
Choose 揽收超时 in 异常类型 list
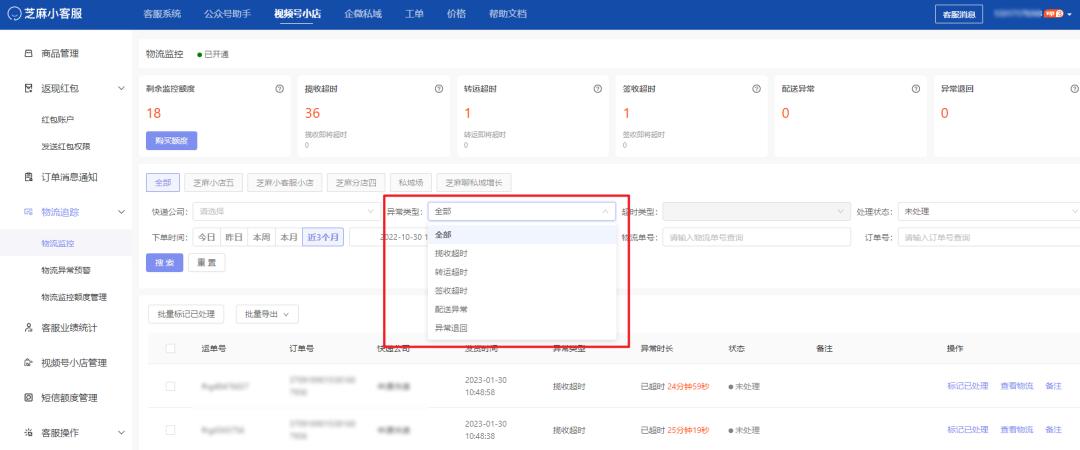pyautogui.click(x=521, y=254)
